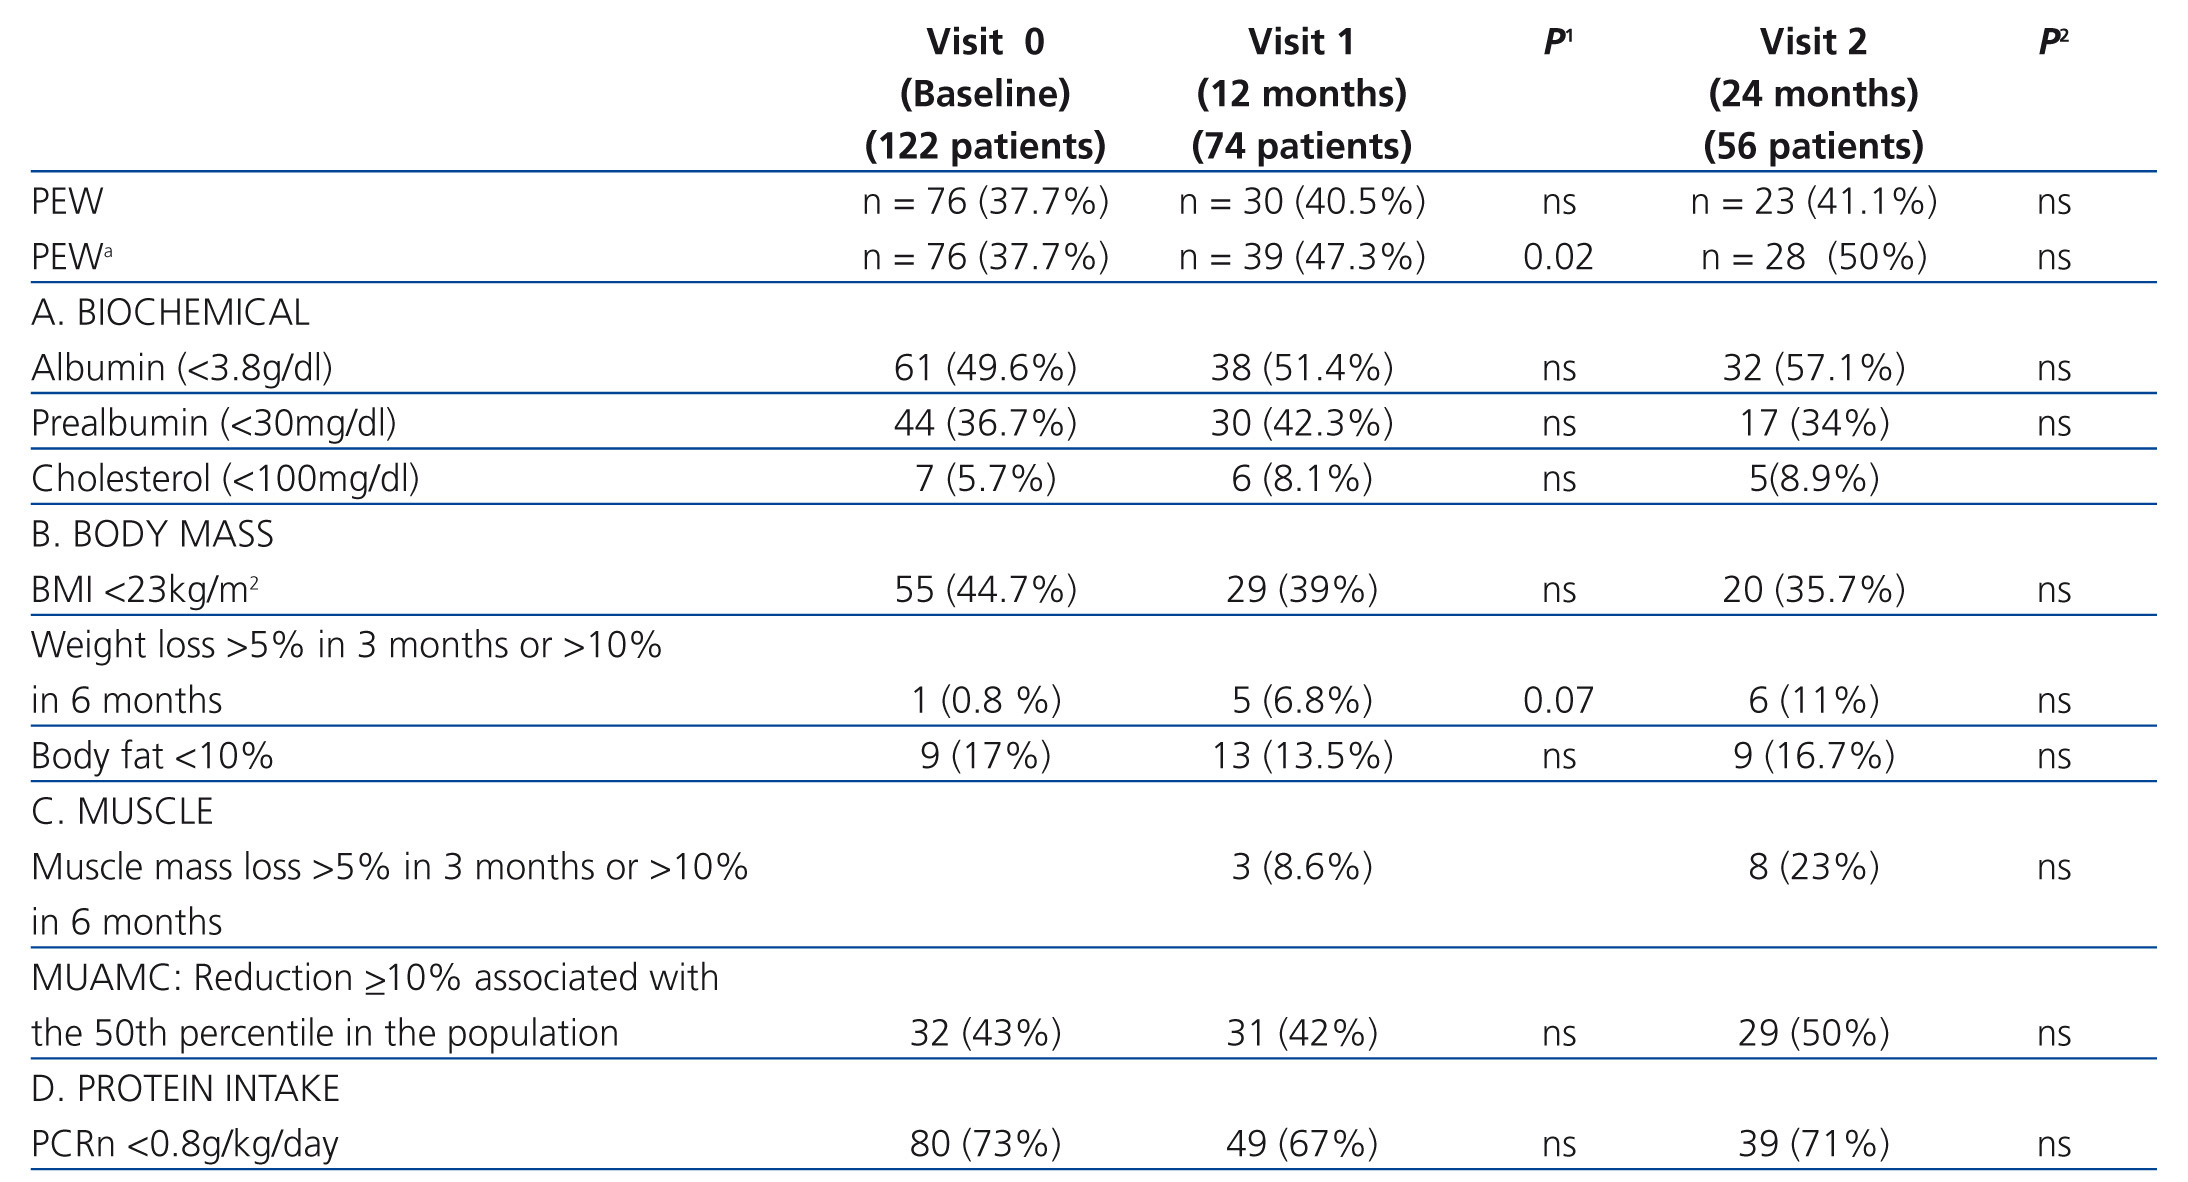Viewport: 2188px width, 1182px height.
Task: Click the Visit 1 (12 months) column header
Action: [1301, 94]
